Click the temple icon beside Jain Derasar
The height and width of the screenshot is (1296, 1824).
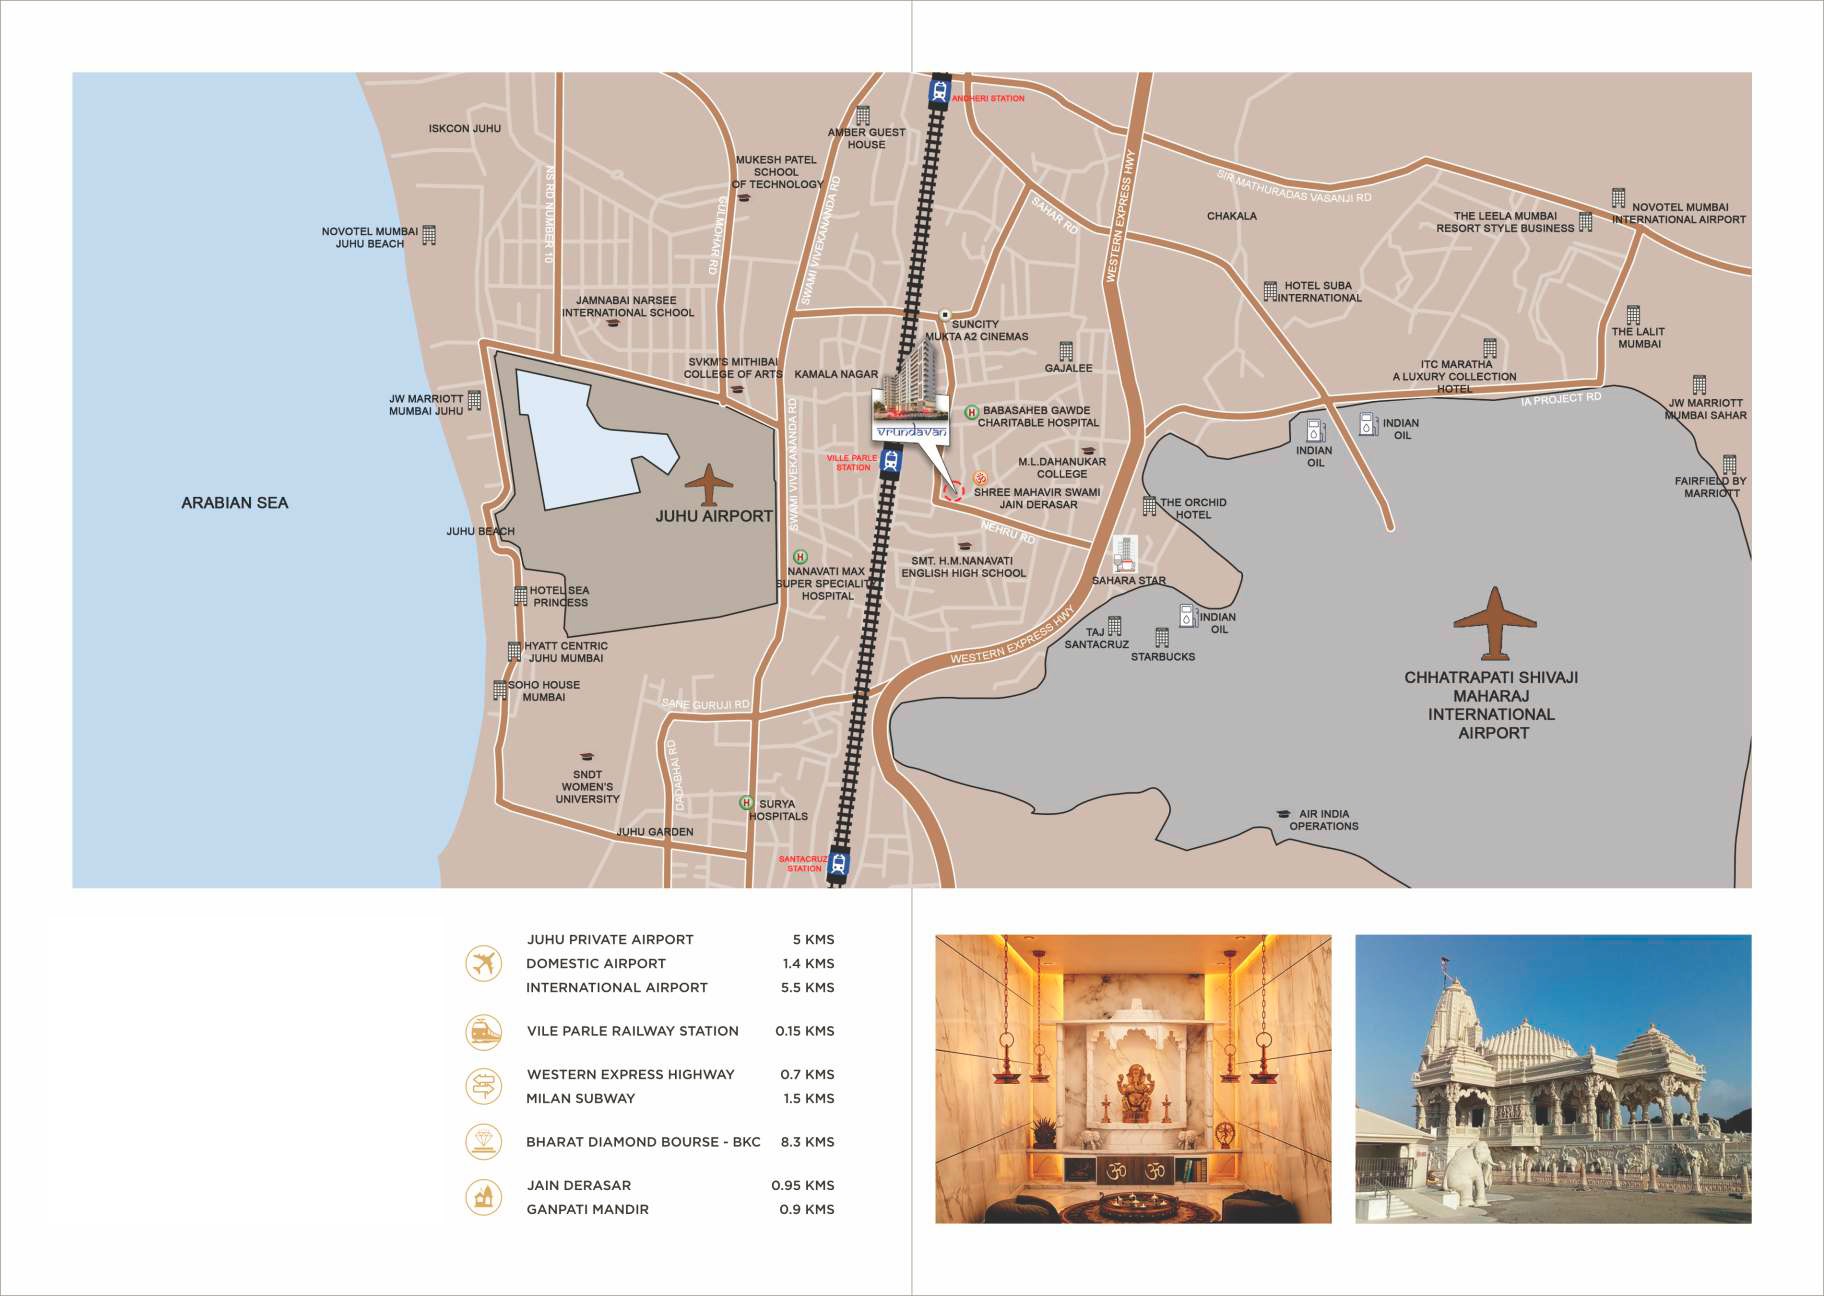coord(484,1197)
